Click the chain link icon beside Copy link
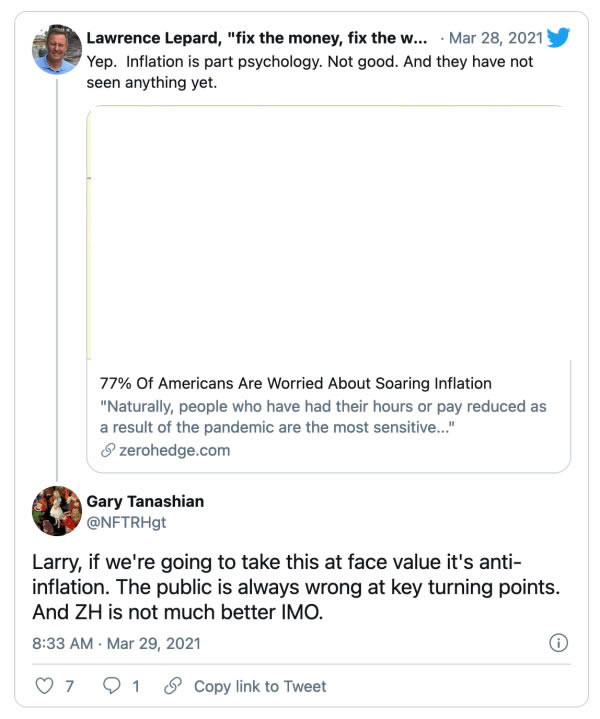Image resolution: width=600 pixels, height=719 pixels. (x=172, y=686)
